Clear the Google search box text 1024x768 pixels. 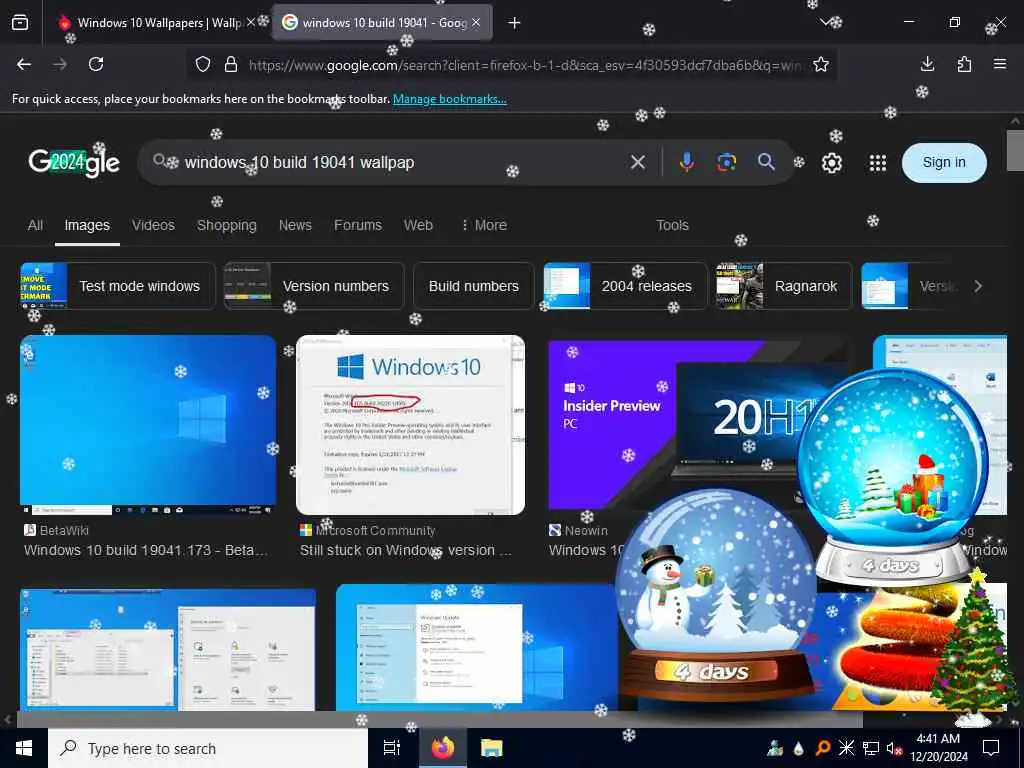point(638,162)
